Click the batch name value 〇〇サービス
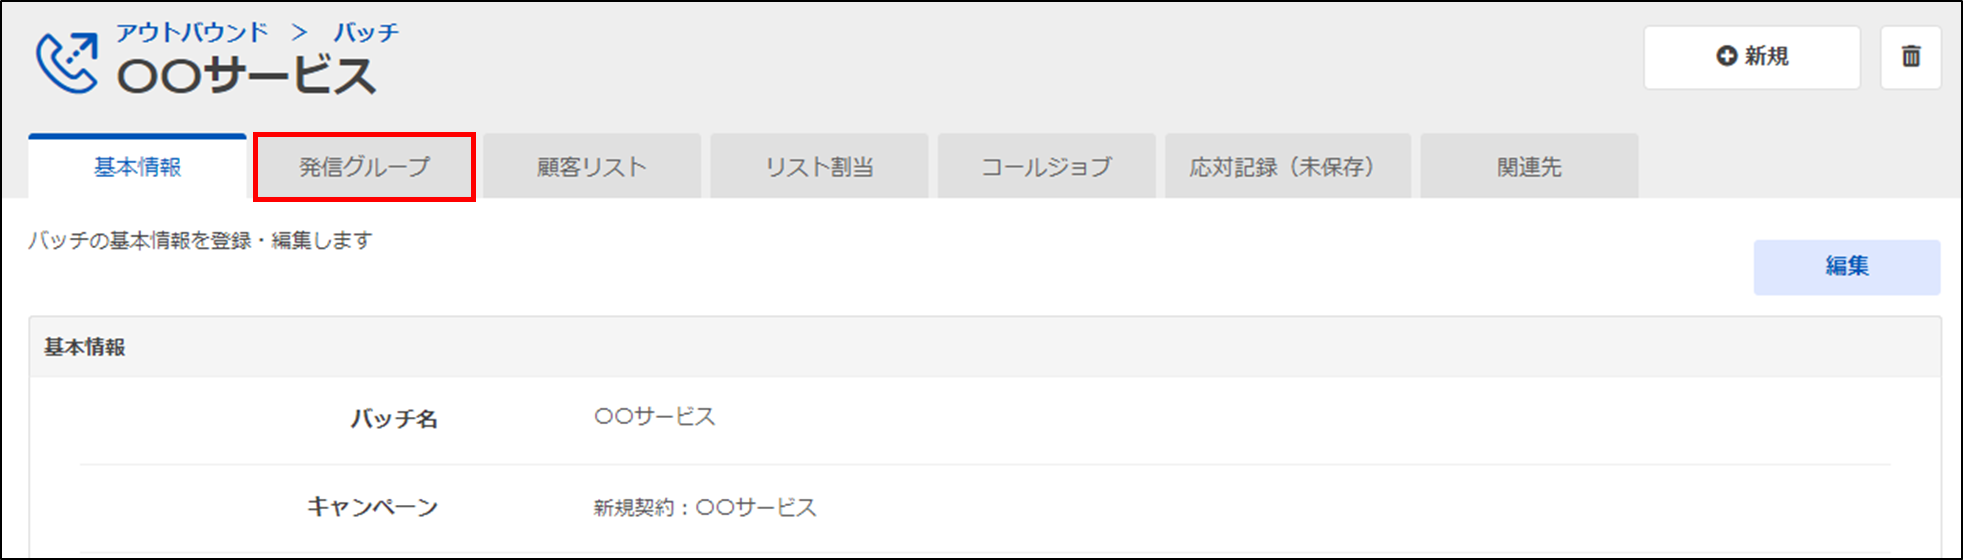The width and height of the screenshot is (1963, 560). tap(655, 417)
